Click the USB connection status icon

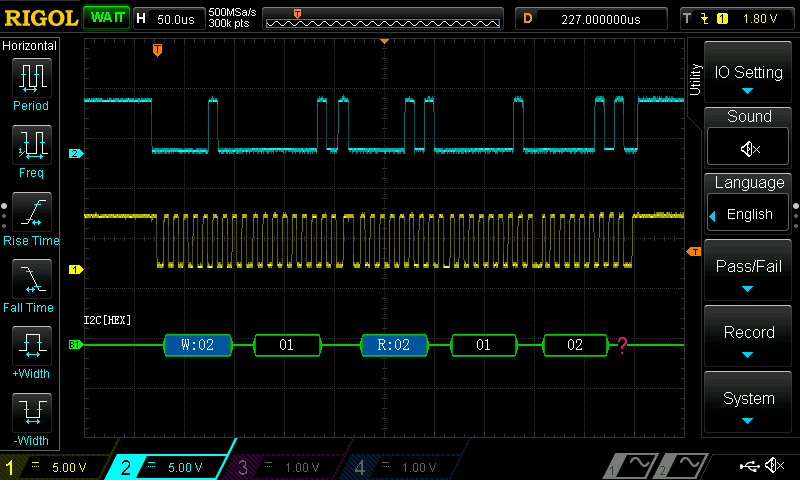click(749, 466)
